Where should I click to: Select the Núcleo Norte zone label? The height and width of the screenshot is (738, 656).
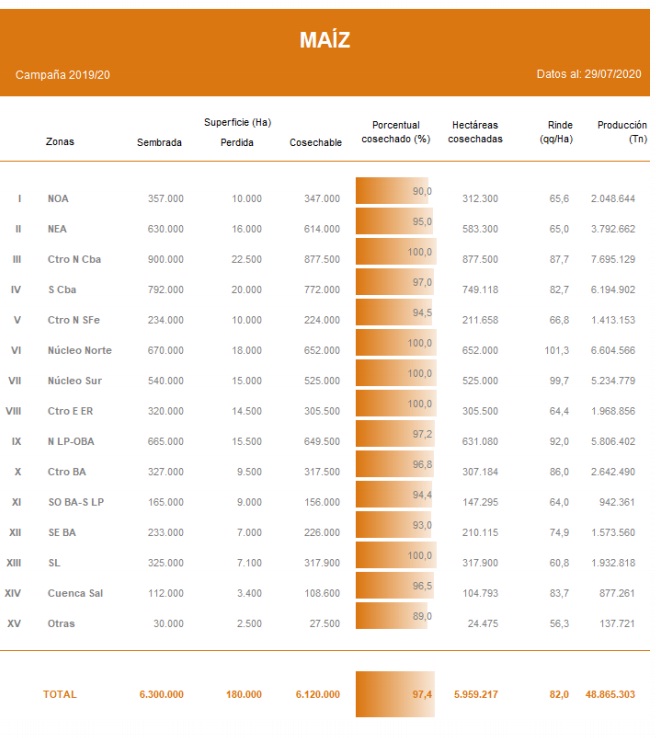point(79,351)
